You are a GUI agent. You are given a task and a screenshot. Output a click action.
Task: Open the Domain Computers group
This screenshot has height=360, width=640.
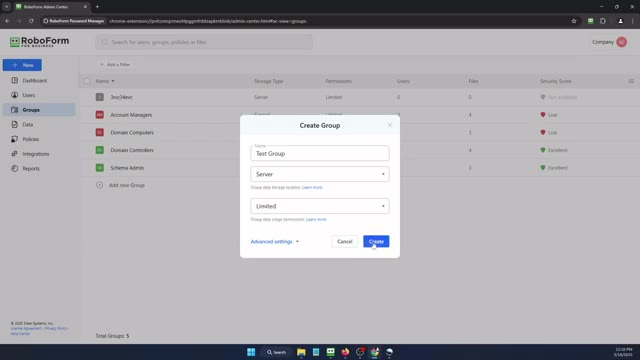click(x=132, y=133)
